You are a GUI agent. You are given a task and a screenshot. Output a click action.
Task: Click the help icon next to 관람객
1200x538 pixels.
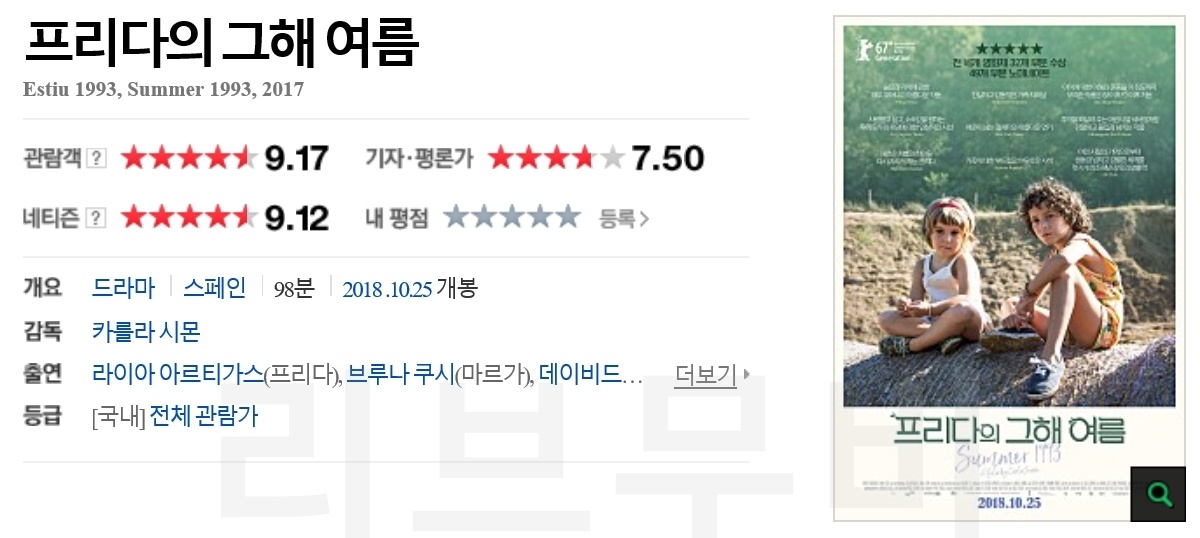coord(97,158)
